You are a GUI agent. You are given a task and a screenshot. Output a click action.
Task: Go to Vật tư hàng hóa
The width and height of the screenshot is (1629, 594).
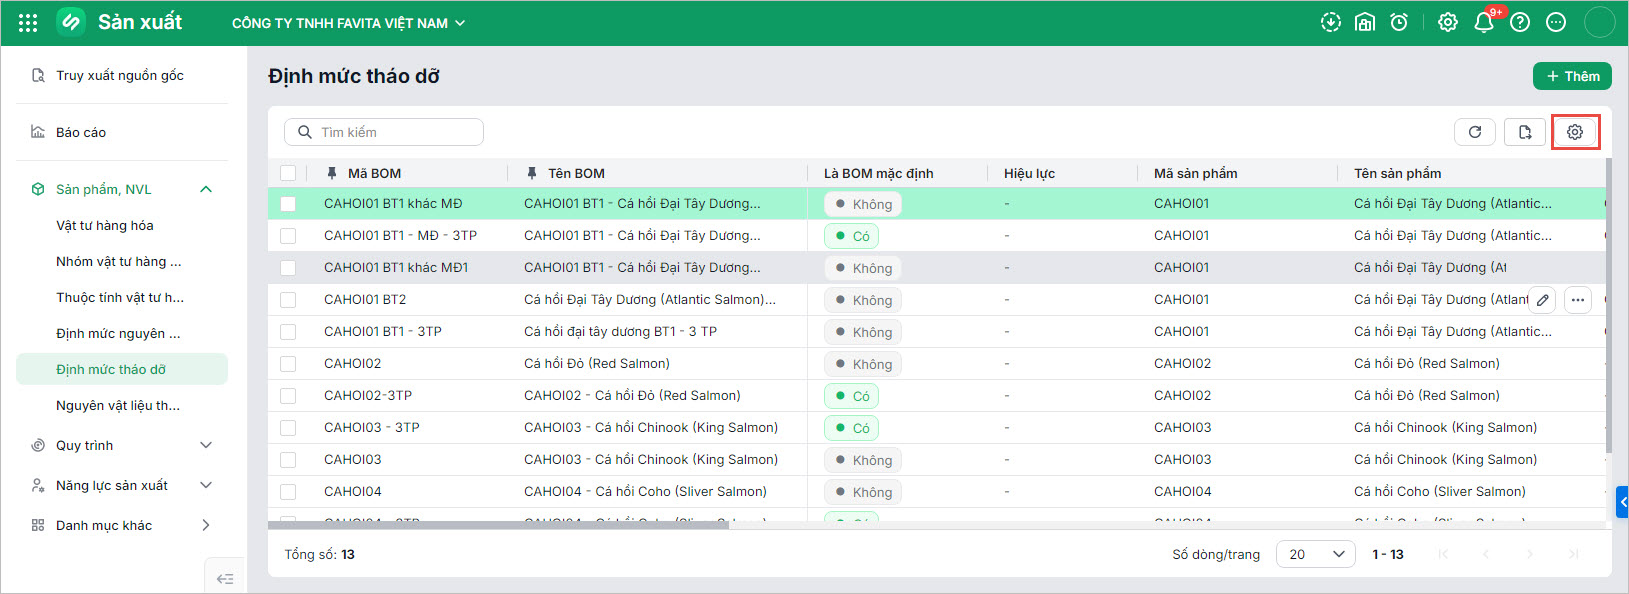105,226
